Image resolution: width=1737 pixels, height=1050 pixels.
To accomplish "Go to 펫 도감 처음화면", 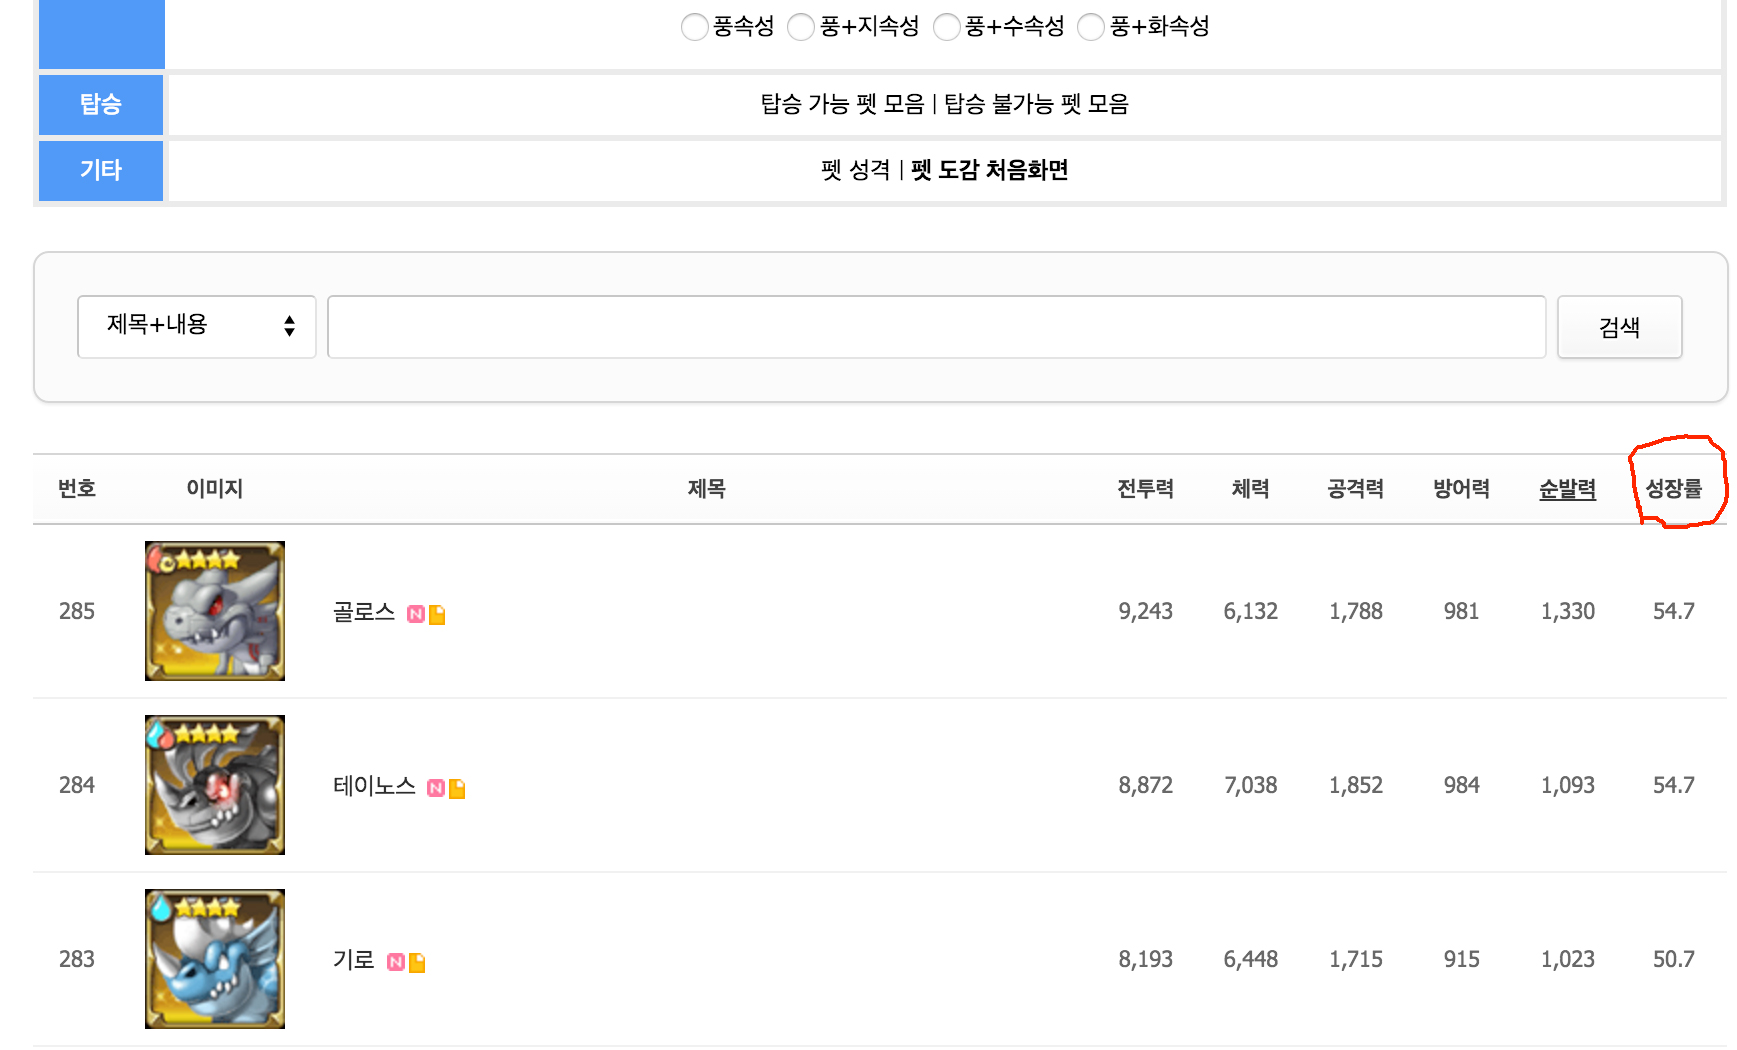I will click(989, 170).
